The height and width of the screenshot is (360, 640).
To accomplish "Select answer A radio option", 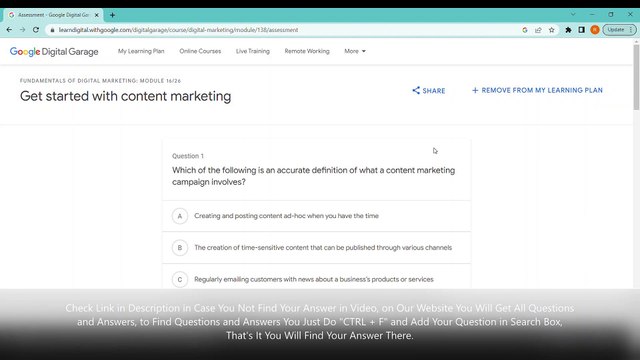I will click(180, 216).
